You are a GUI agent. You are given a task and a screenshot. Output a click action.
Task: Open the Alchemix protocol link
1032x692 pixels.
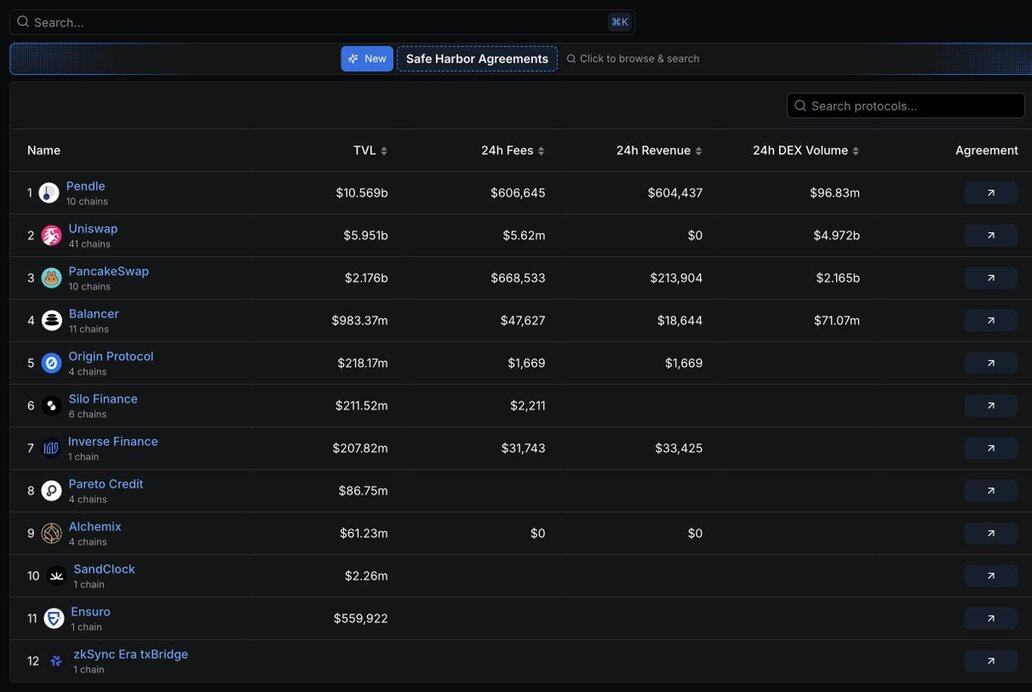point(95,527)
